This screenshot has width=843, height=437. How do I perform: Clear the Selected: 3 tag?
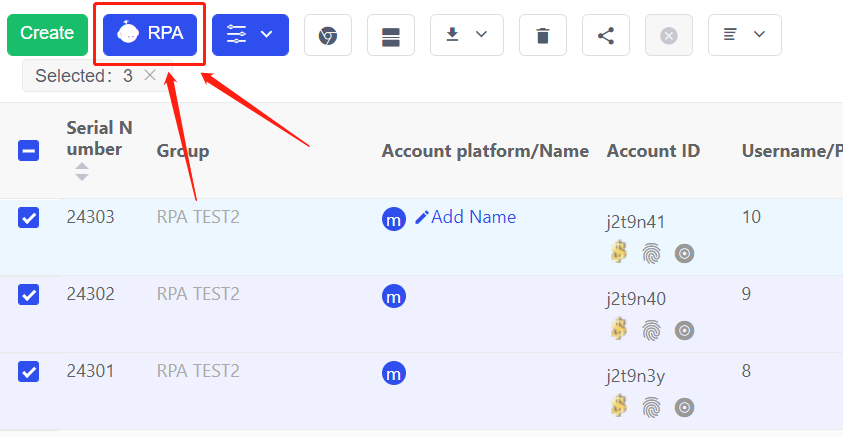tap(150, 75)
